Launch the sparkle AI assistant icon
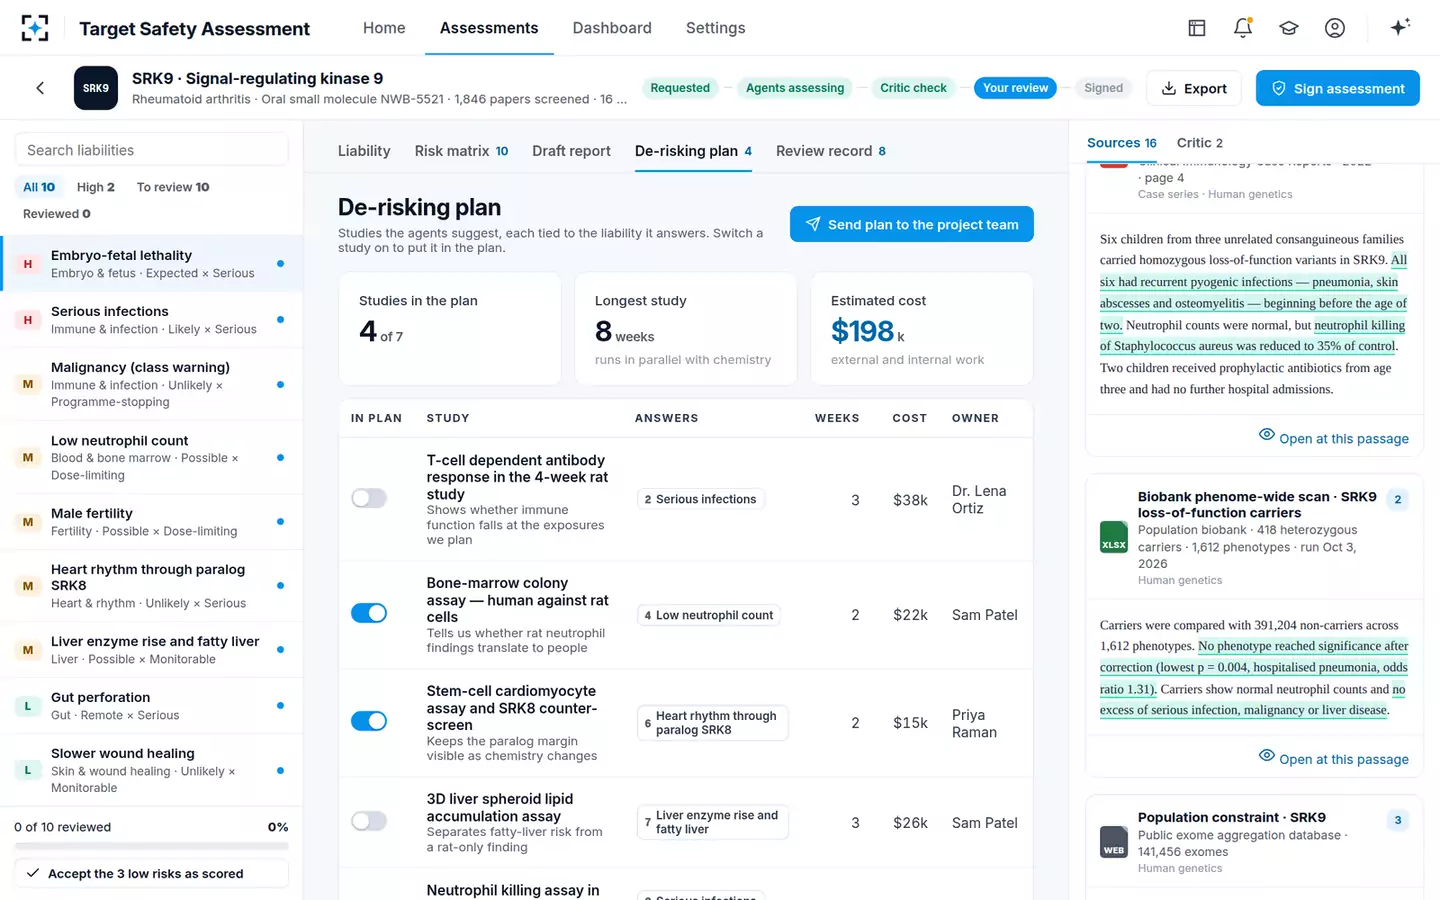The image size is (1440, 900). point(1400,27)
